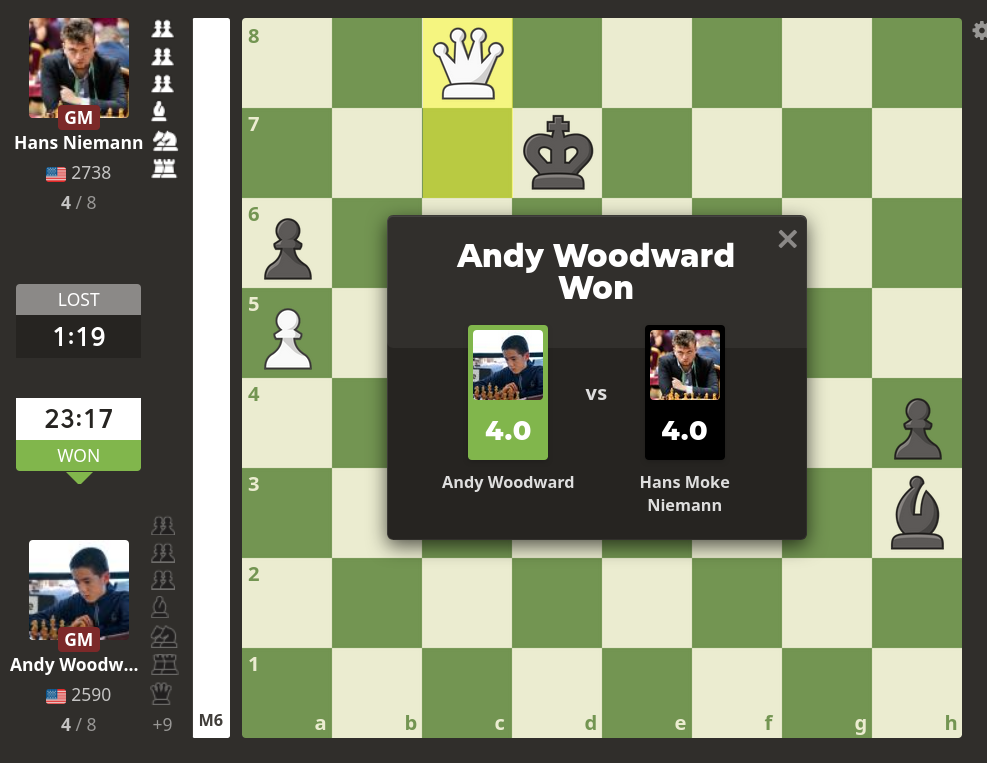
Task: Click captured rooks icon beside Hans Niemann
Action: click(164, 168)
